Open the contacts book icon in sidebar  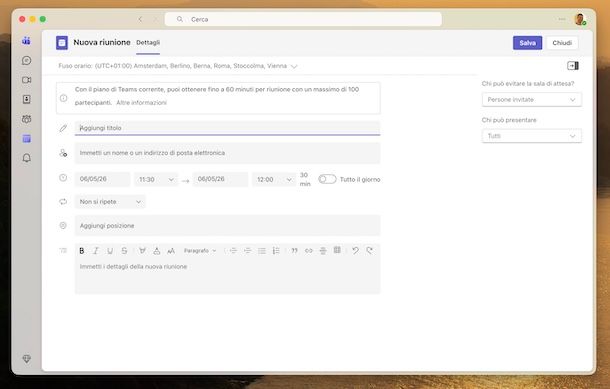(26, 99)
